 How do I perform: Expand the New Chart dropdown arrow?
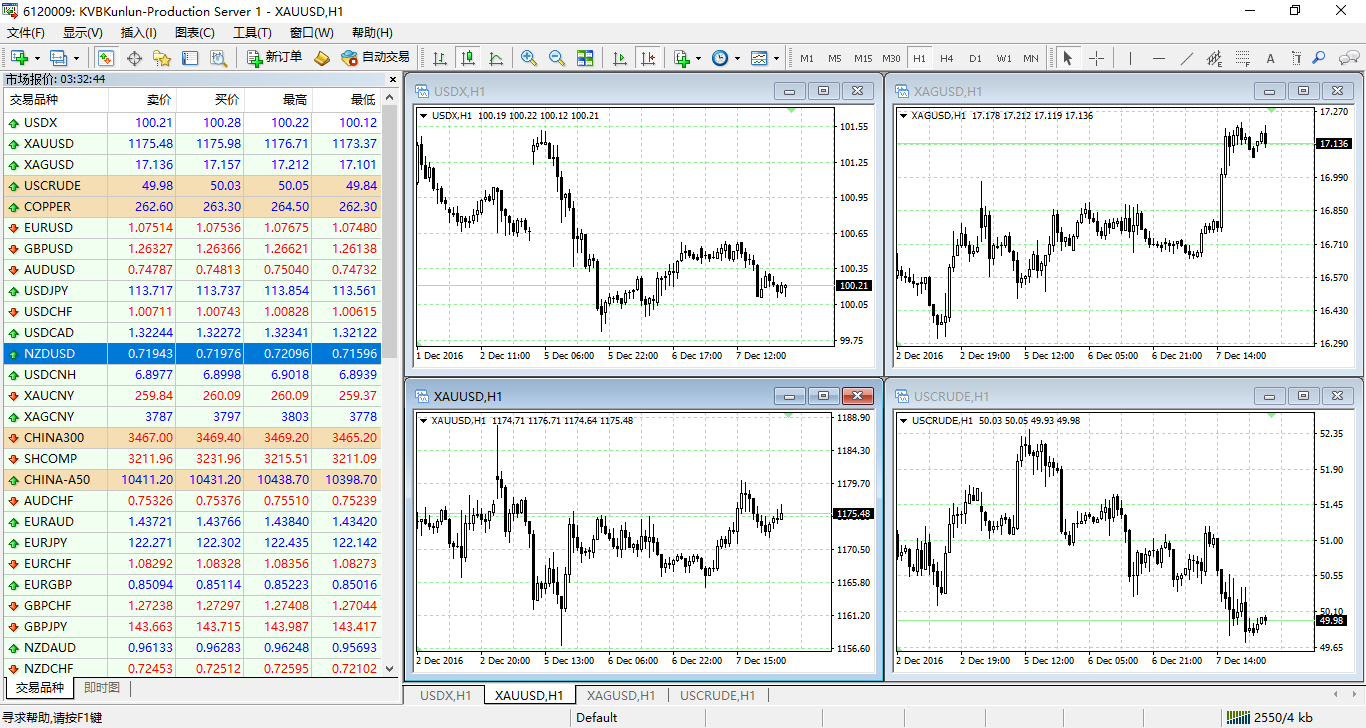35,58
